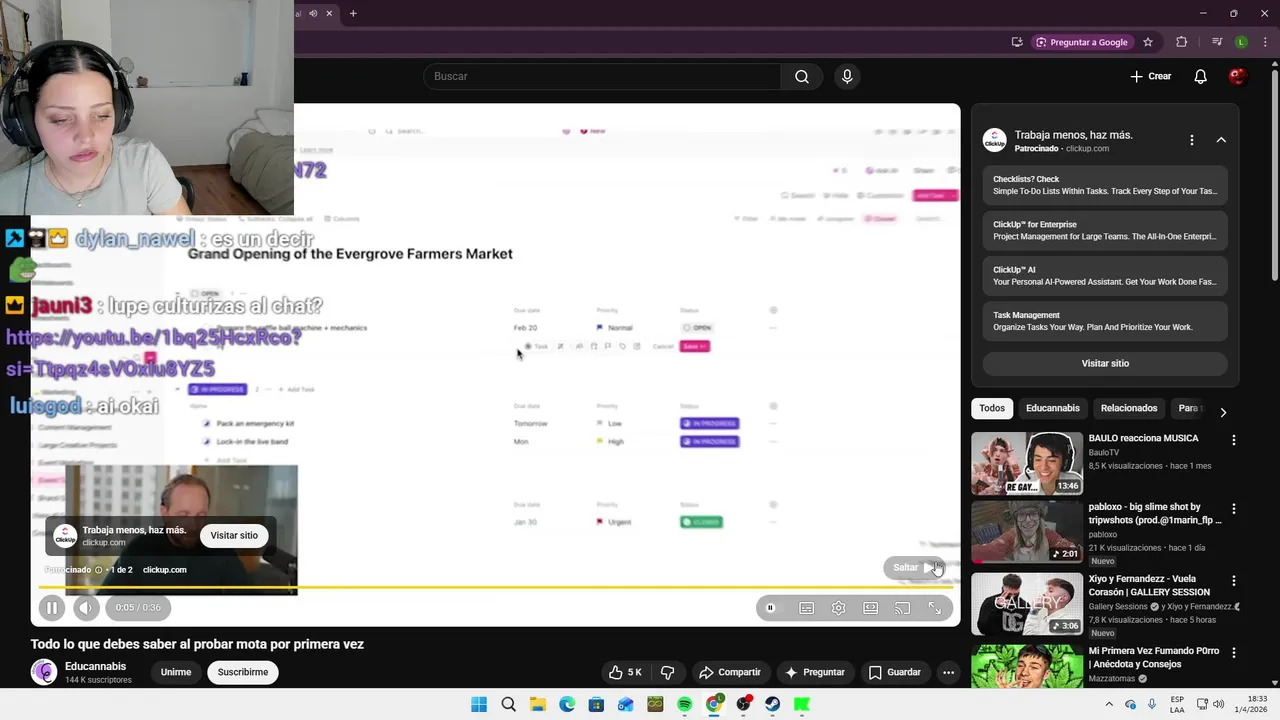Subscribe with the Suscribirme button

(243, 672)
